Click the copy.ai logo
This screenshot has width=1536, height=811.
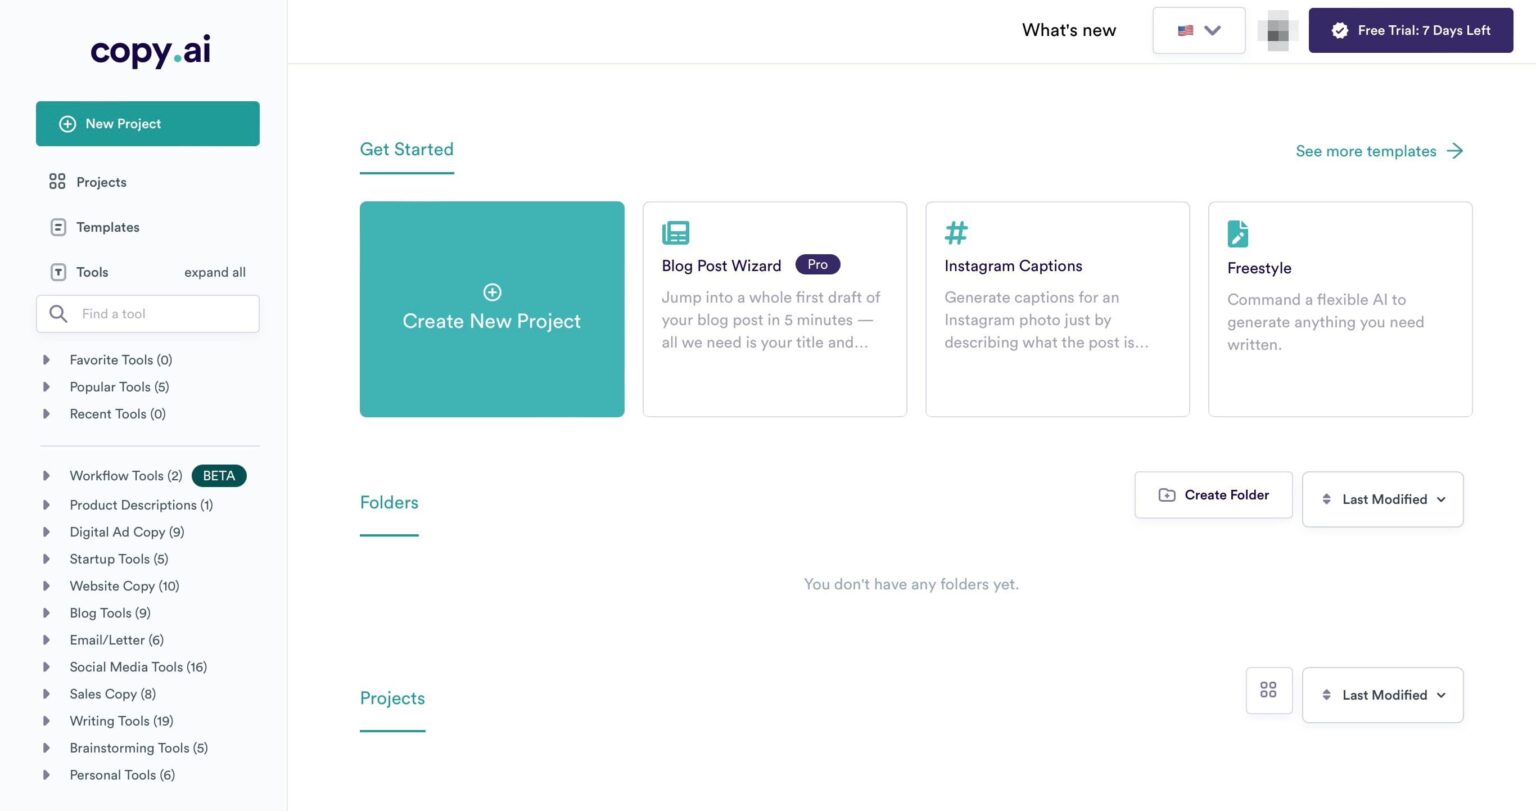coord(150,50)
